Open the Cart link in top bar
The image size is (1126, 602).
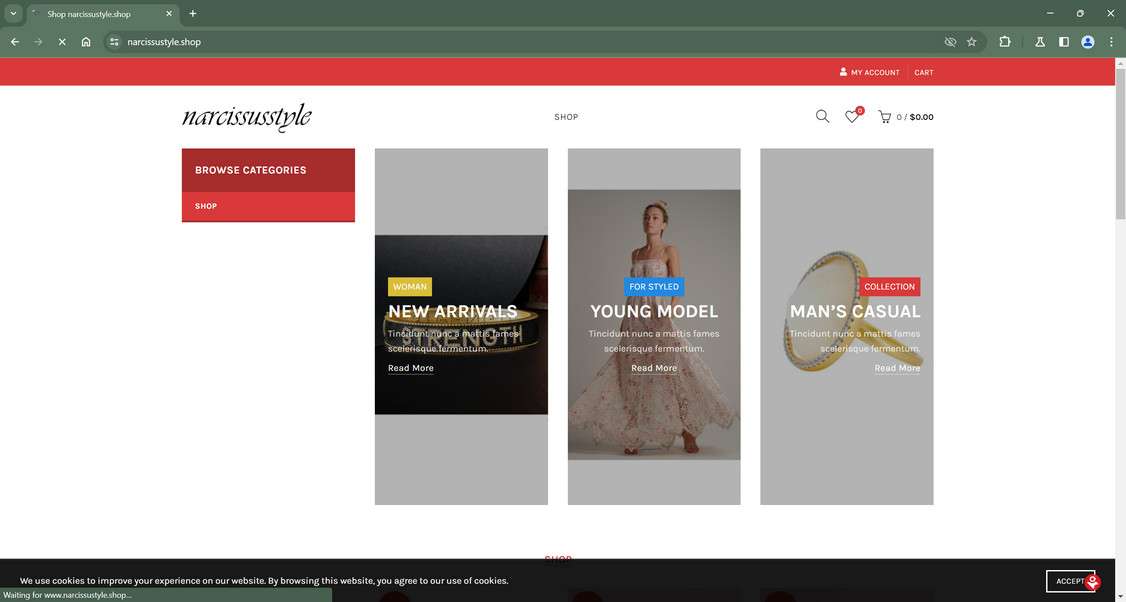(923, 73)
